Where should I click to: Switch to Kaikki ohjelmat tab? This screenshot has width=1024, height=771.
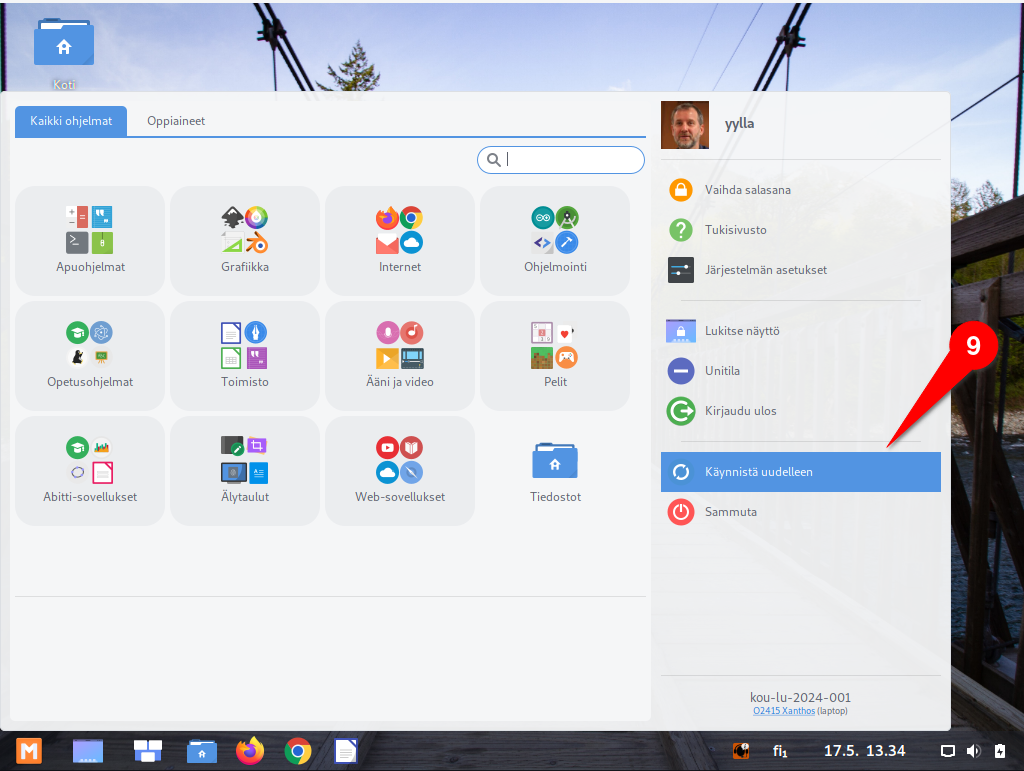point(71,121)
